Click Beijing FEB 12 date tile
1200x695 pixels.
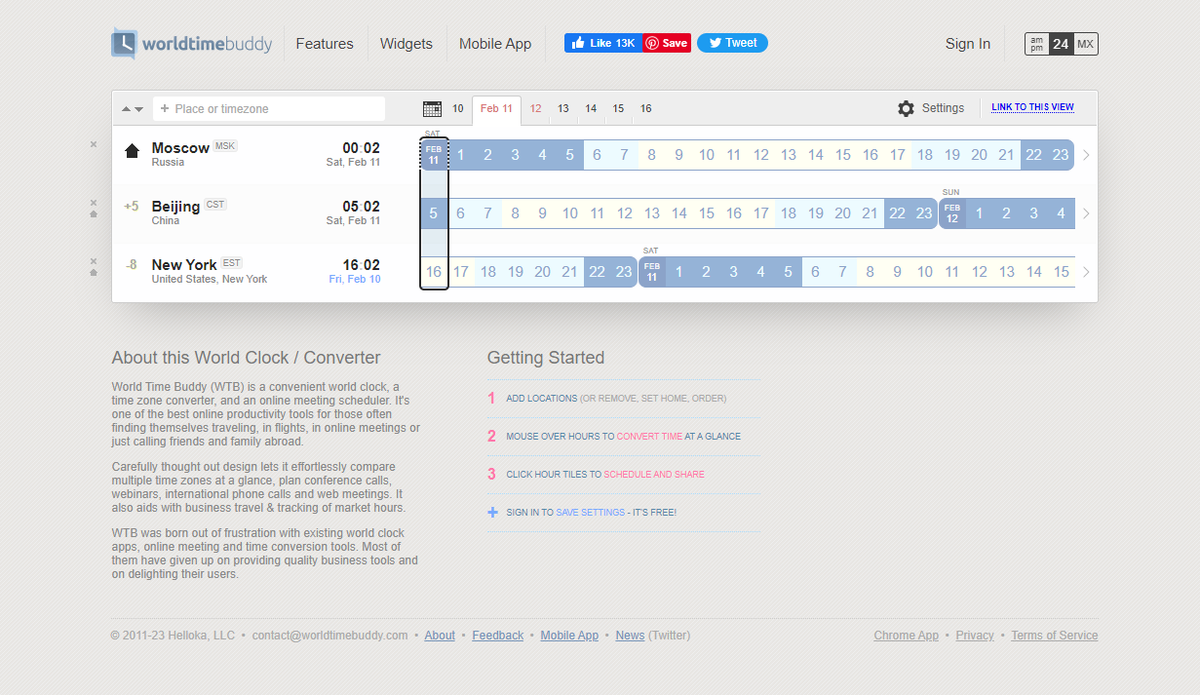(952, 213)
